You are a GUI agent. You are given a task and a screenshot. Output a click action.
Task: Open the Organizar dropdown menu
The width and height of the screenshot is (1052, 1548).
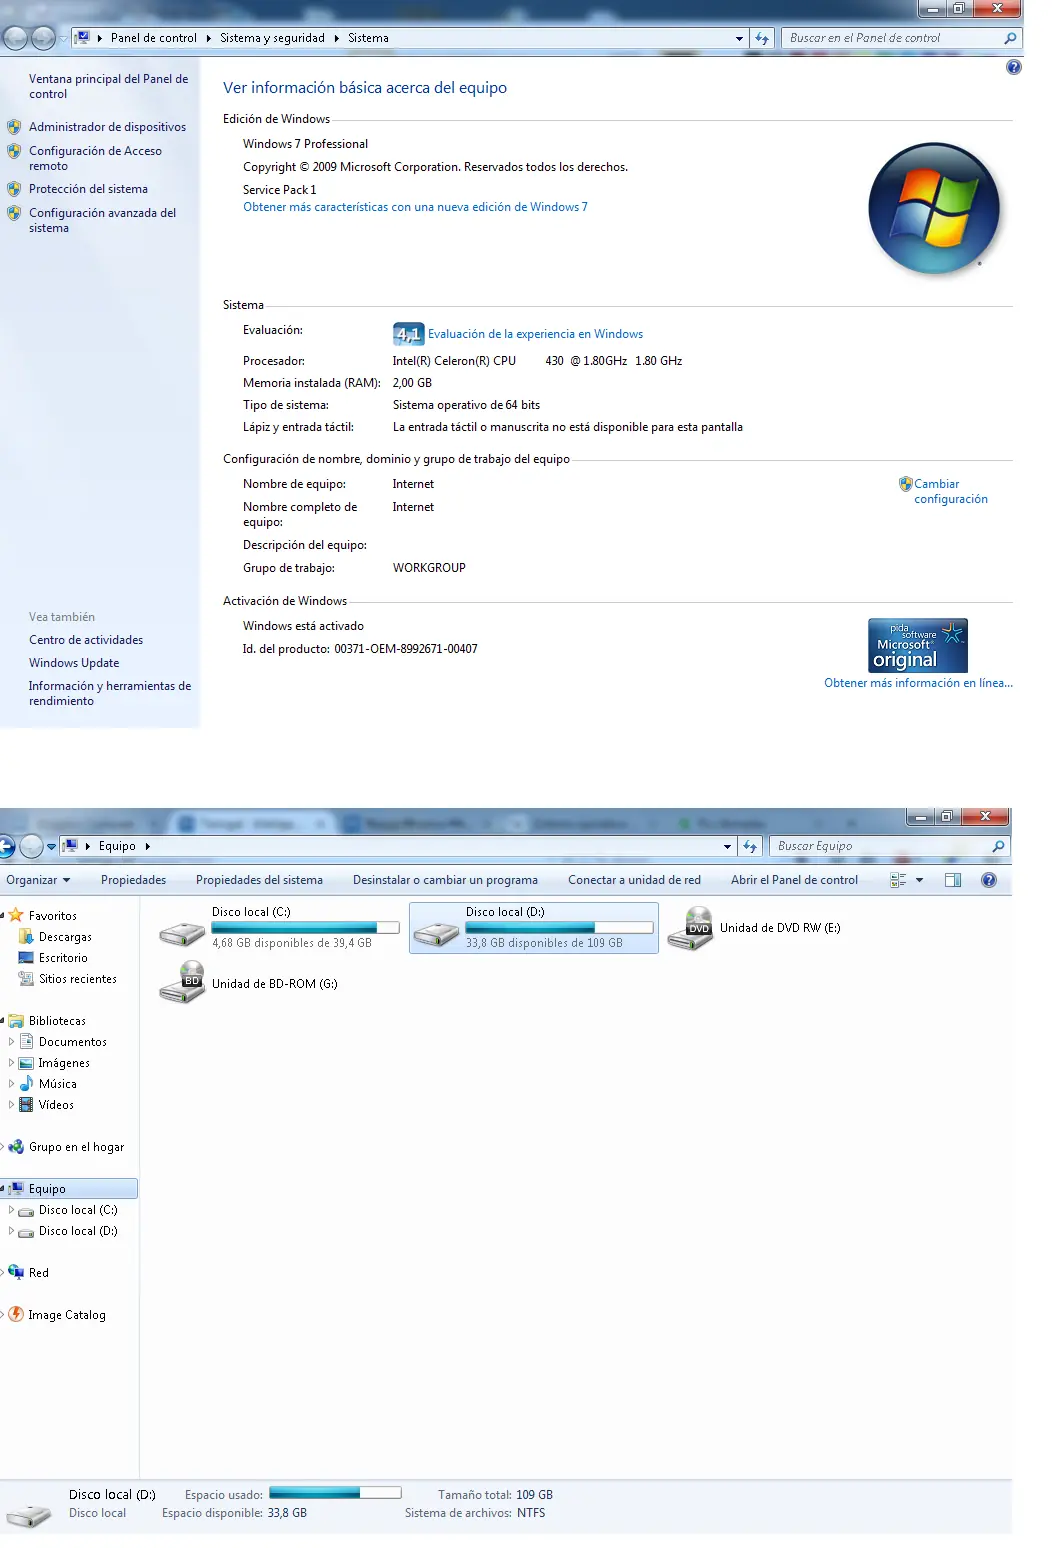pyautogui.click(x=38, y=880)
